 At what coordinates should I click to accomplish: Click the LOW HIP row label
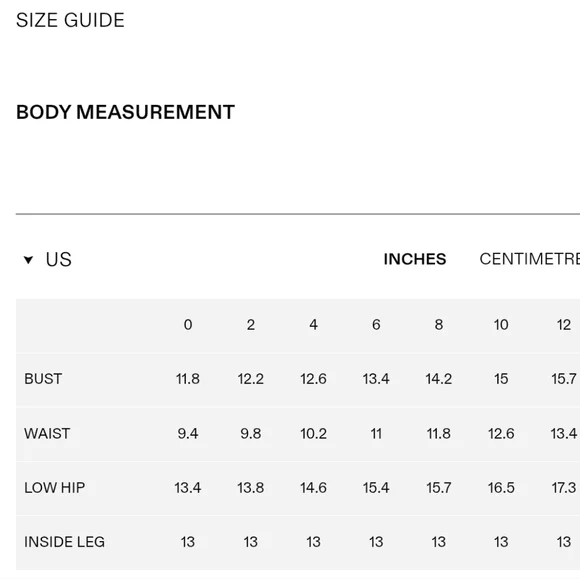click(x=55, y=488)
